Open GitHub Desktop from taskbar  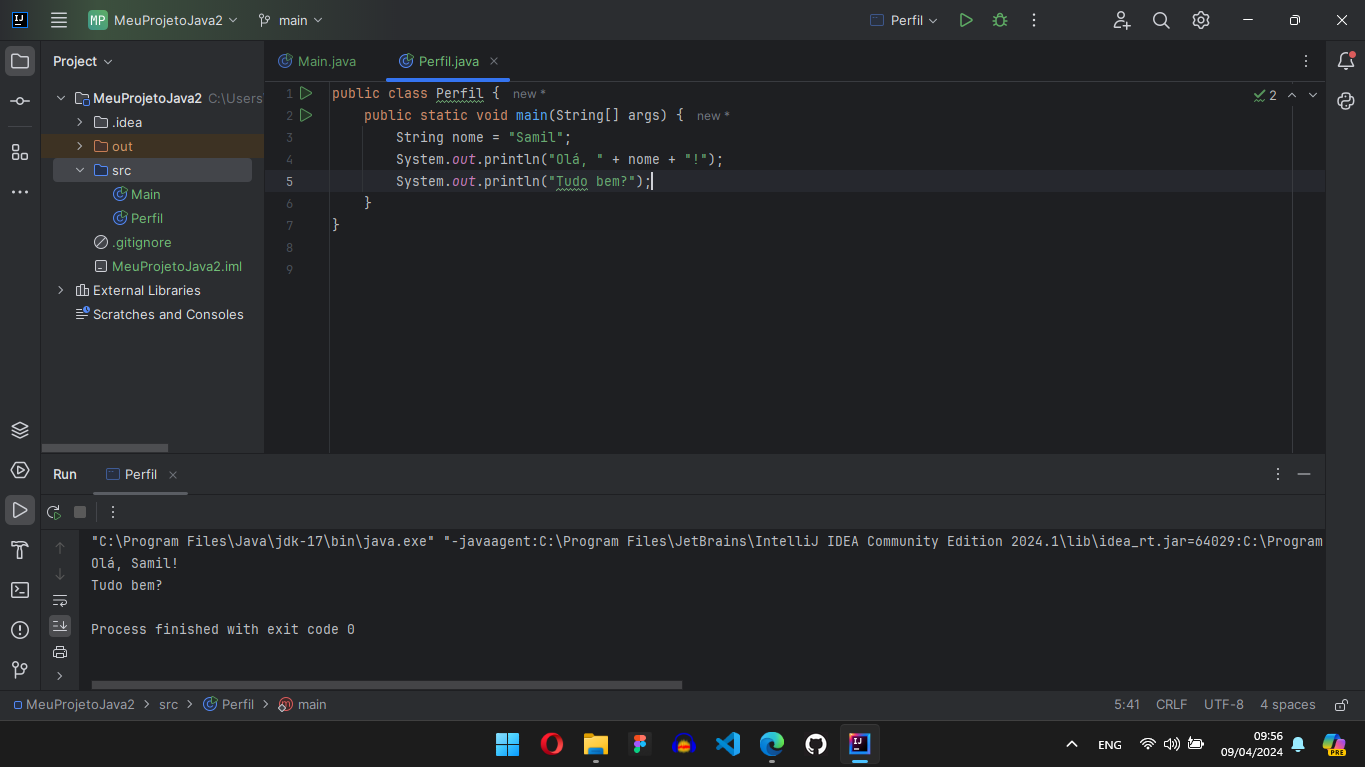pyautogui.click(x=816, y=744)
